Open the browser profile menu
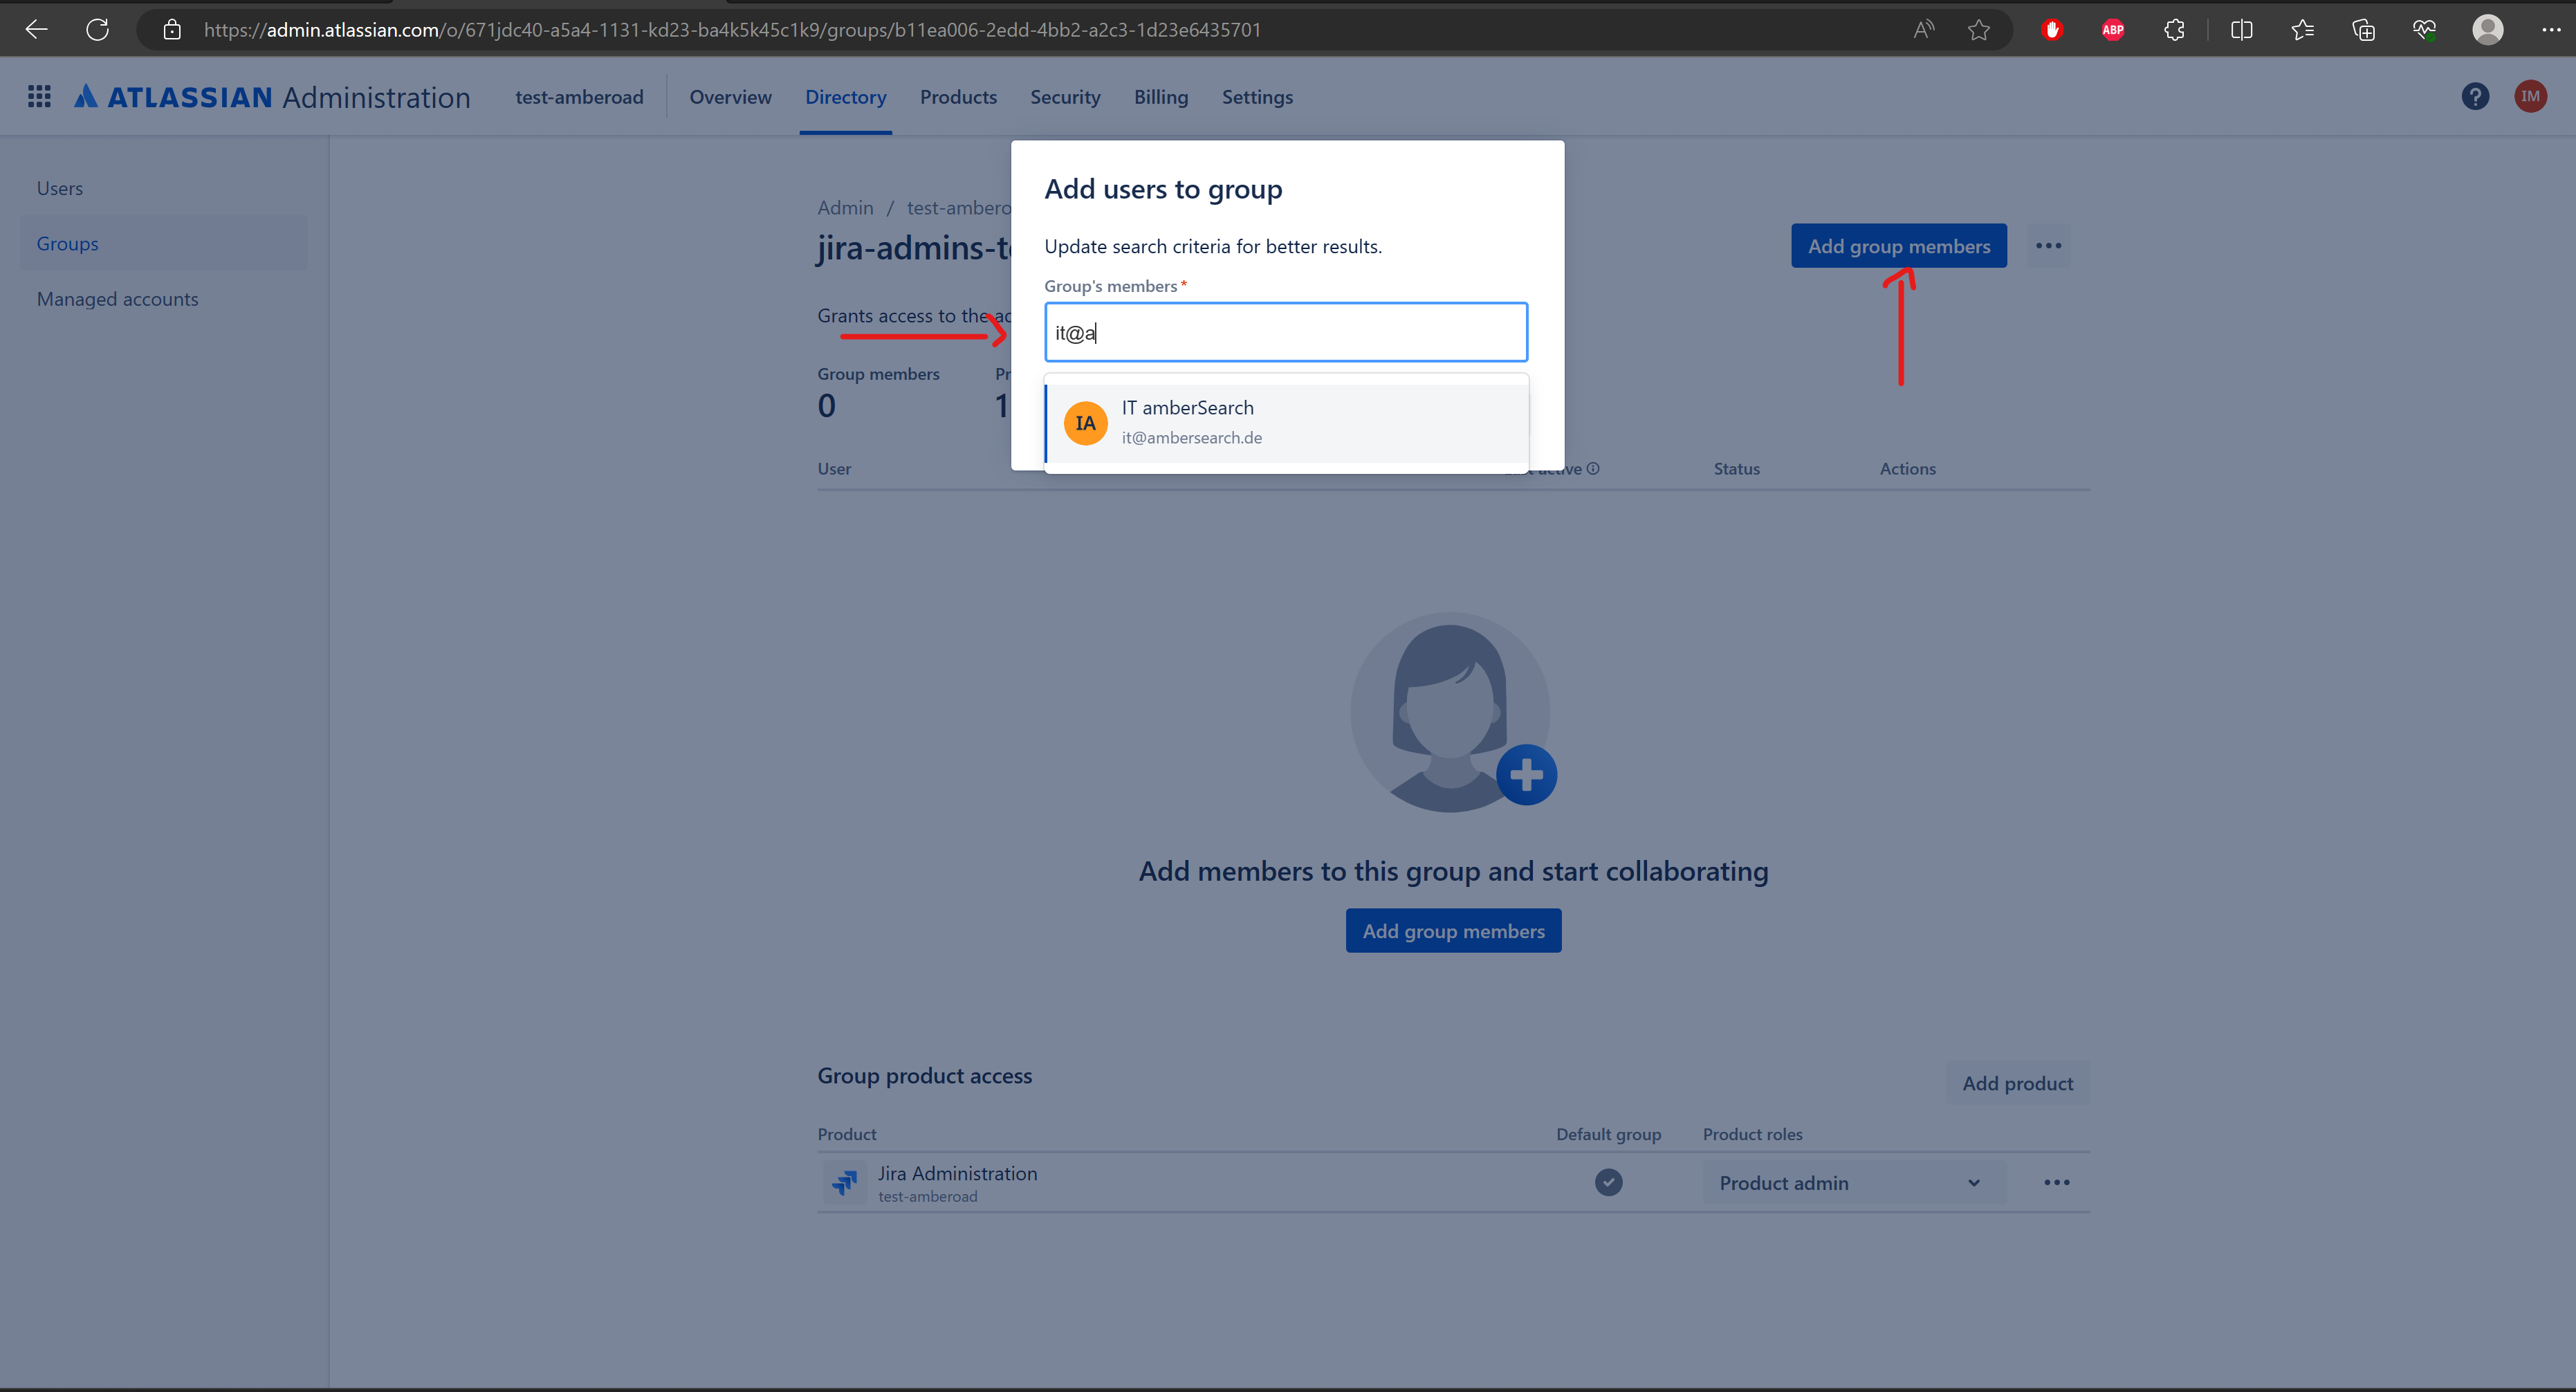The image size is (2576, 1392). [2488, 30]
